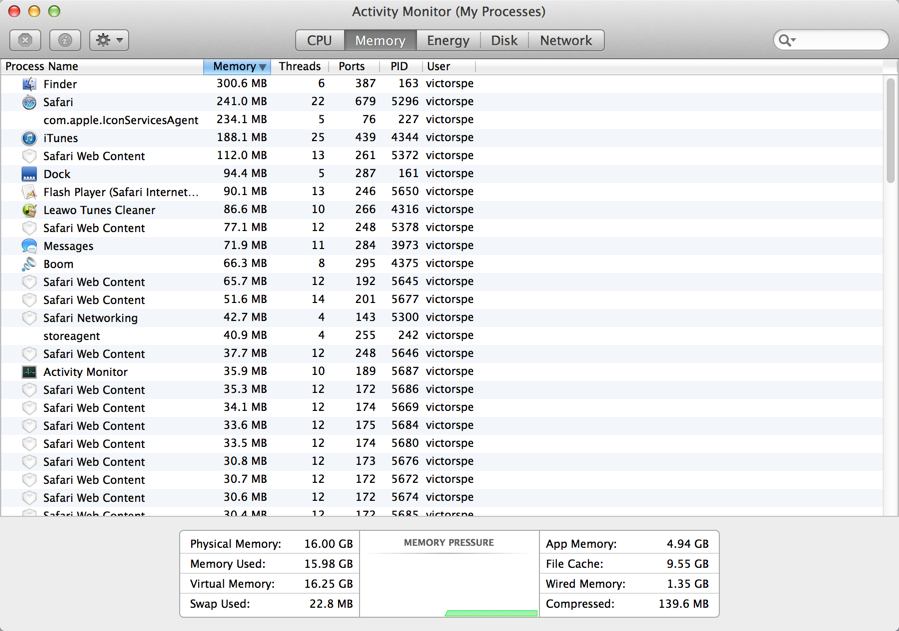This screenshot has width=899, height=631.
Task: Click the Flash Player process icon
Action: 29,192
